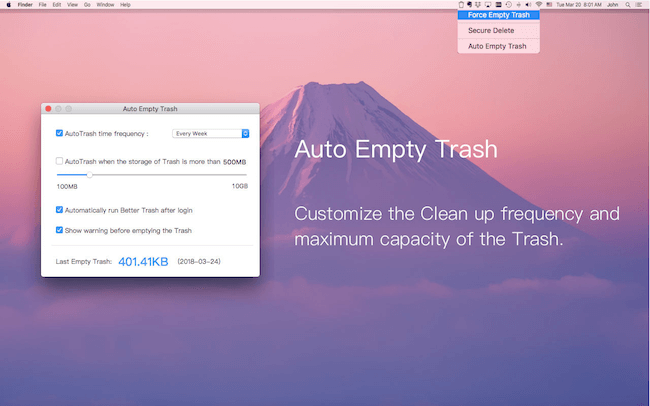
Task: Open Spotlight search magnifier icon
Action: (628, 5)
